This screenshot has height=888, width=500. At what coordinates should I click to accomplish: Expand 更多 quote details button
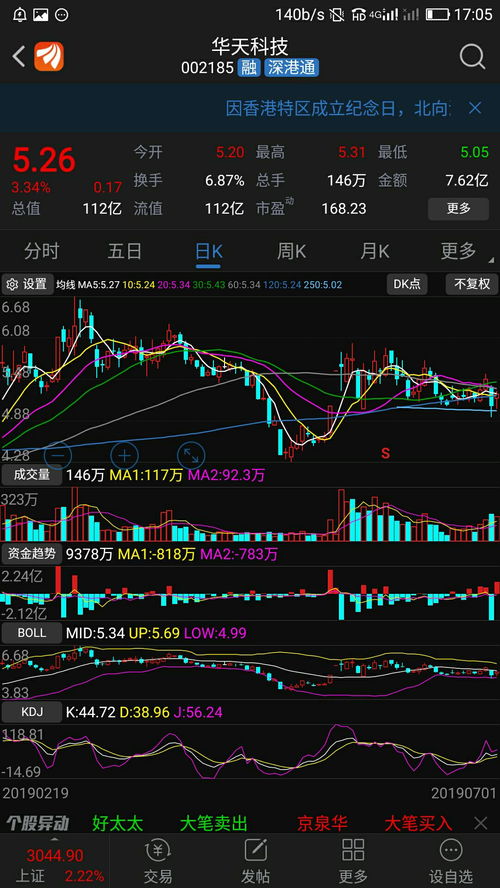pyautogui.click(x=458, y=208)
